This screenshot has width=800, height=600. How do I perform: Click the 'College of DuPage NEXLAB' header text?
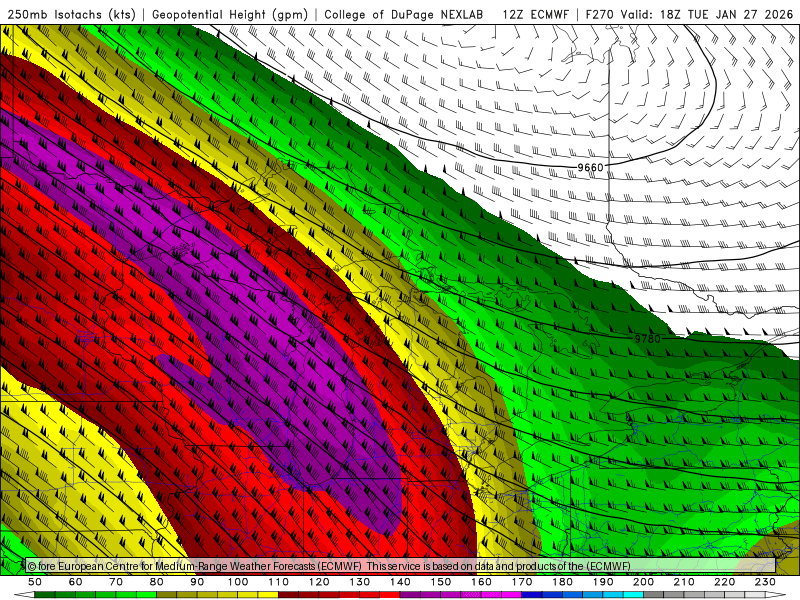pyautogui.click(x=404, y=14)
